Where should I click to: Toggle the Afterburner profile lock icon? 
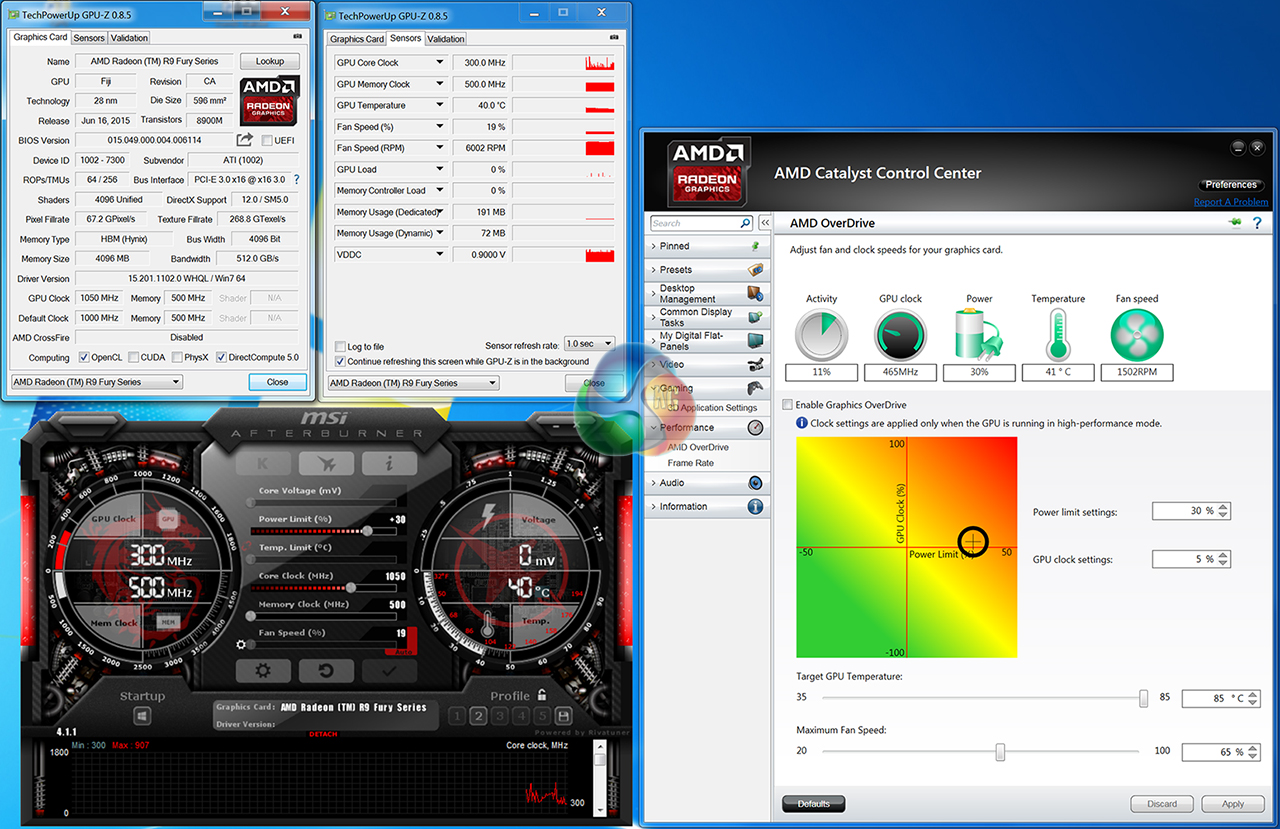pos(541,694)
